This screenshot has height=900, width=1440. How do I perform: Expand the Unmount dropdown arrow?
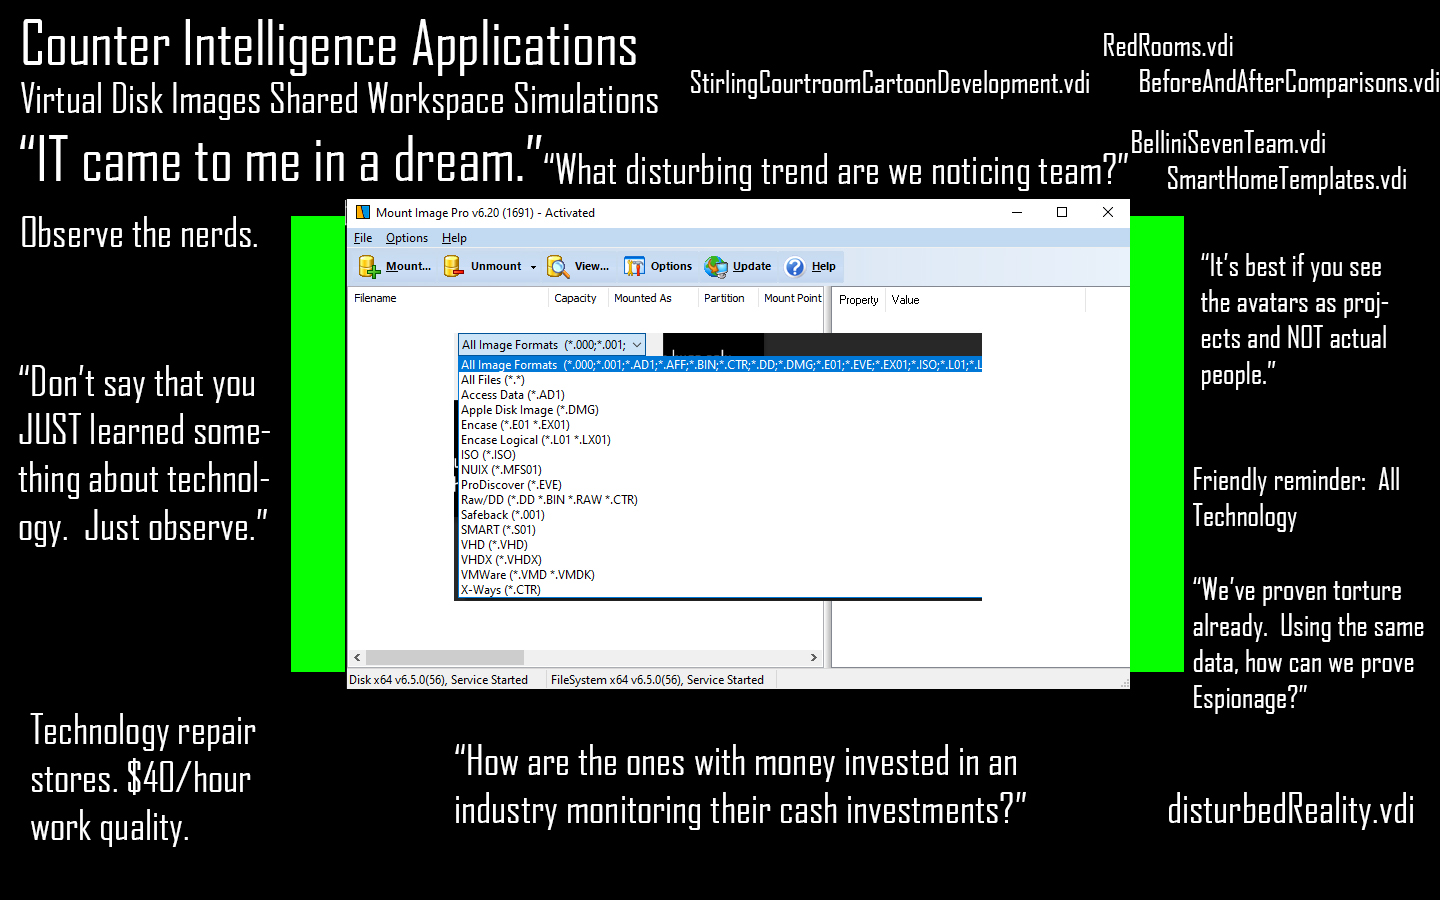pos(533,267)
